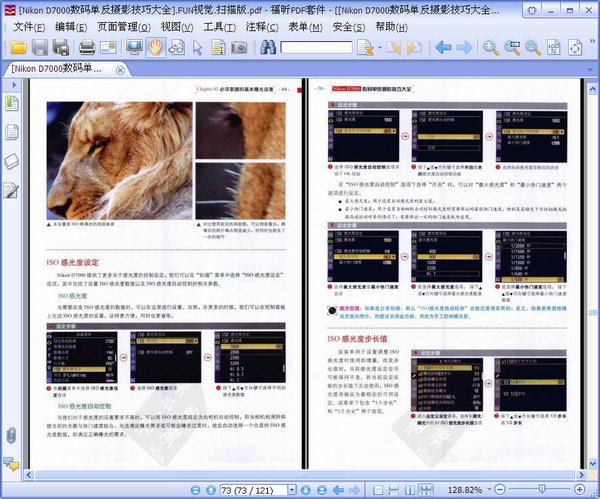Viewport: 600px width, 499px height.
Task: Close the Nikon D7000 document tab
Action: (120, 70)
